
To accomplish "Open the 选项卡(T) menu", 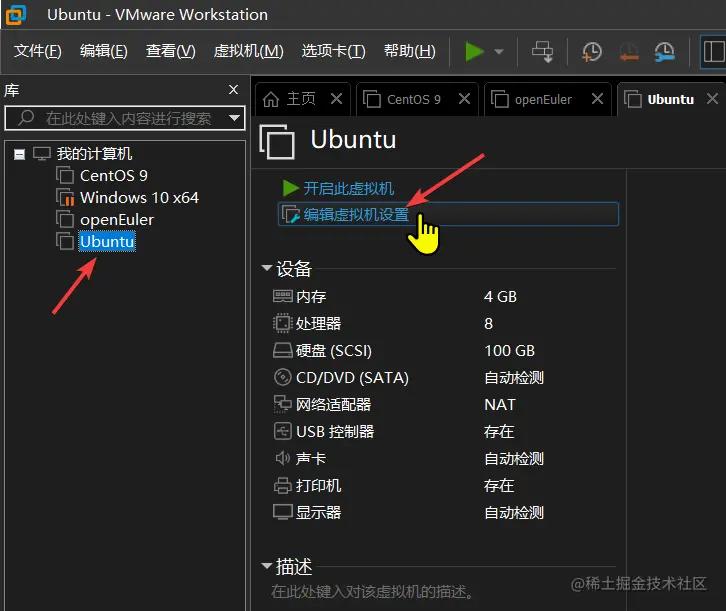I will [x=333, y=51].
